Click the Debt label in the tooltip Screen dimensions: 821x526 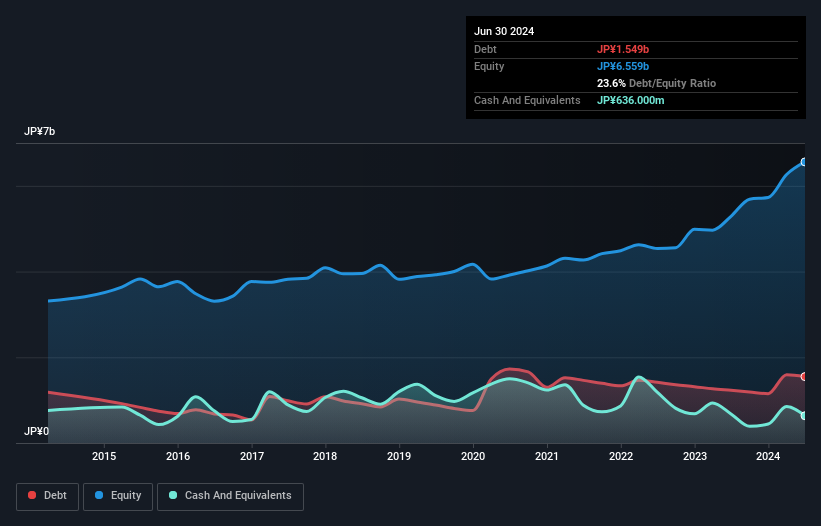click(485, 49)
